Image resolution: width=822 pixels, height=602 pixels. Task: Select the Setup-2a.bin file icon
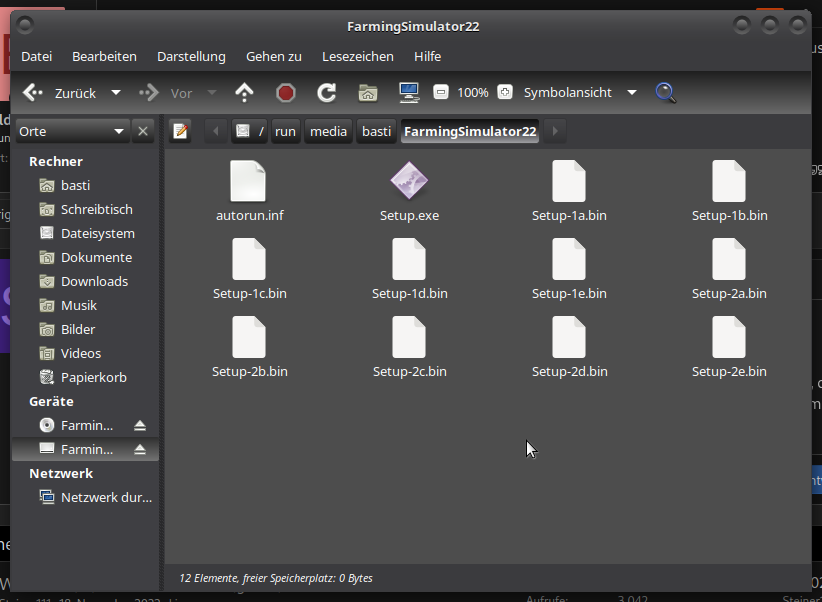[x=729, y=260]
